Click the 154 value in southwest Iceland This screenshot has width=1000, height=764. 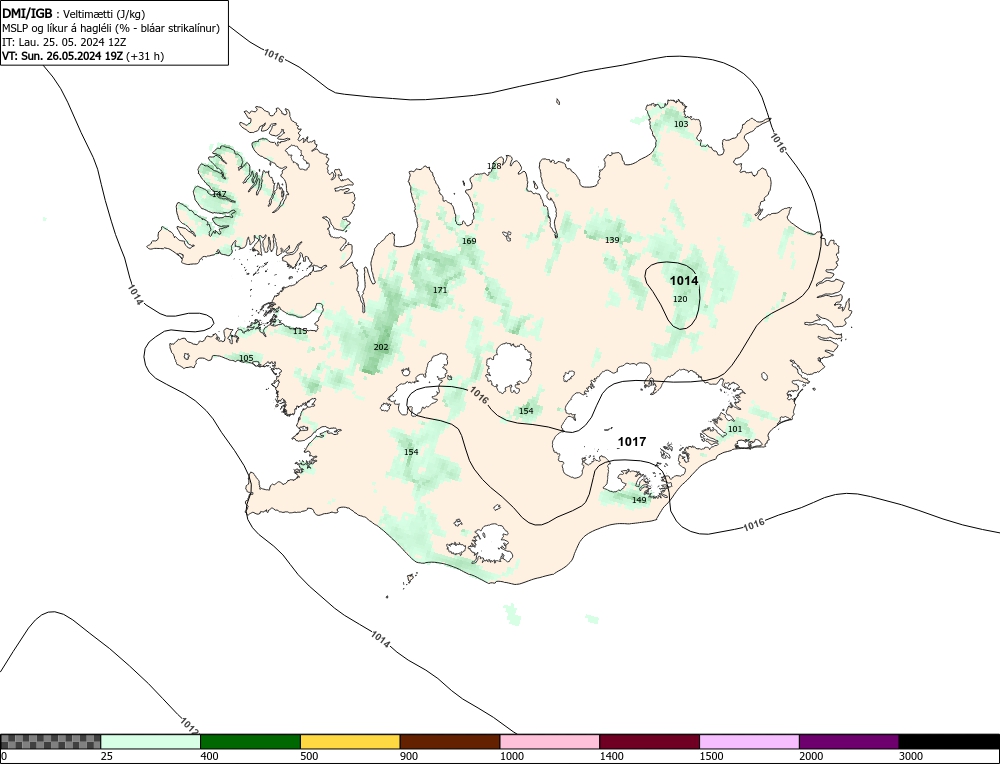[x=411, y=452]
